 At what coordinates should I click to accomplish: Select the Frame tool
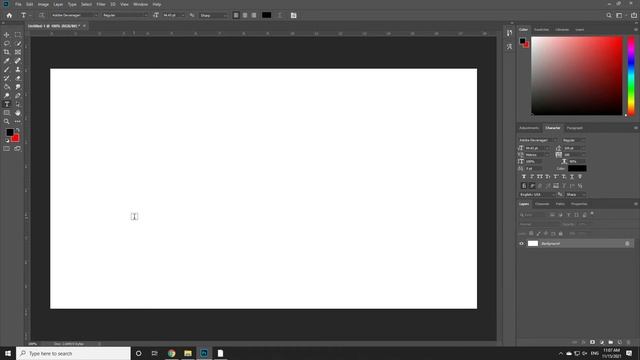(18, 52)
